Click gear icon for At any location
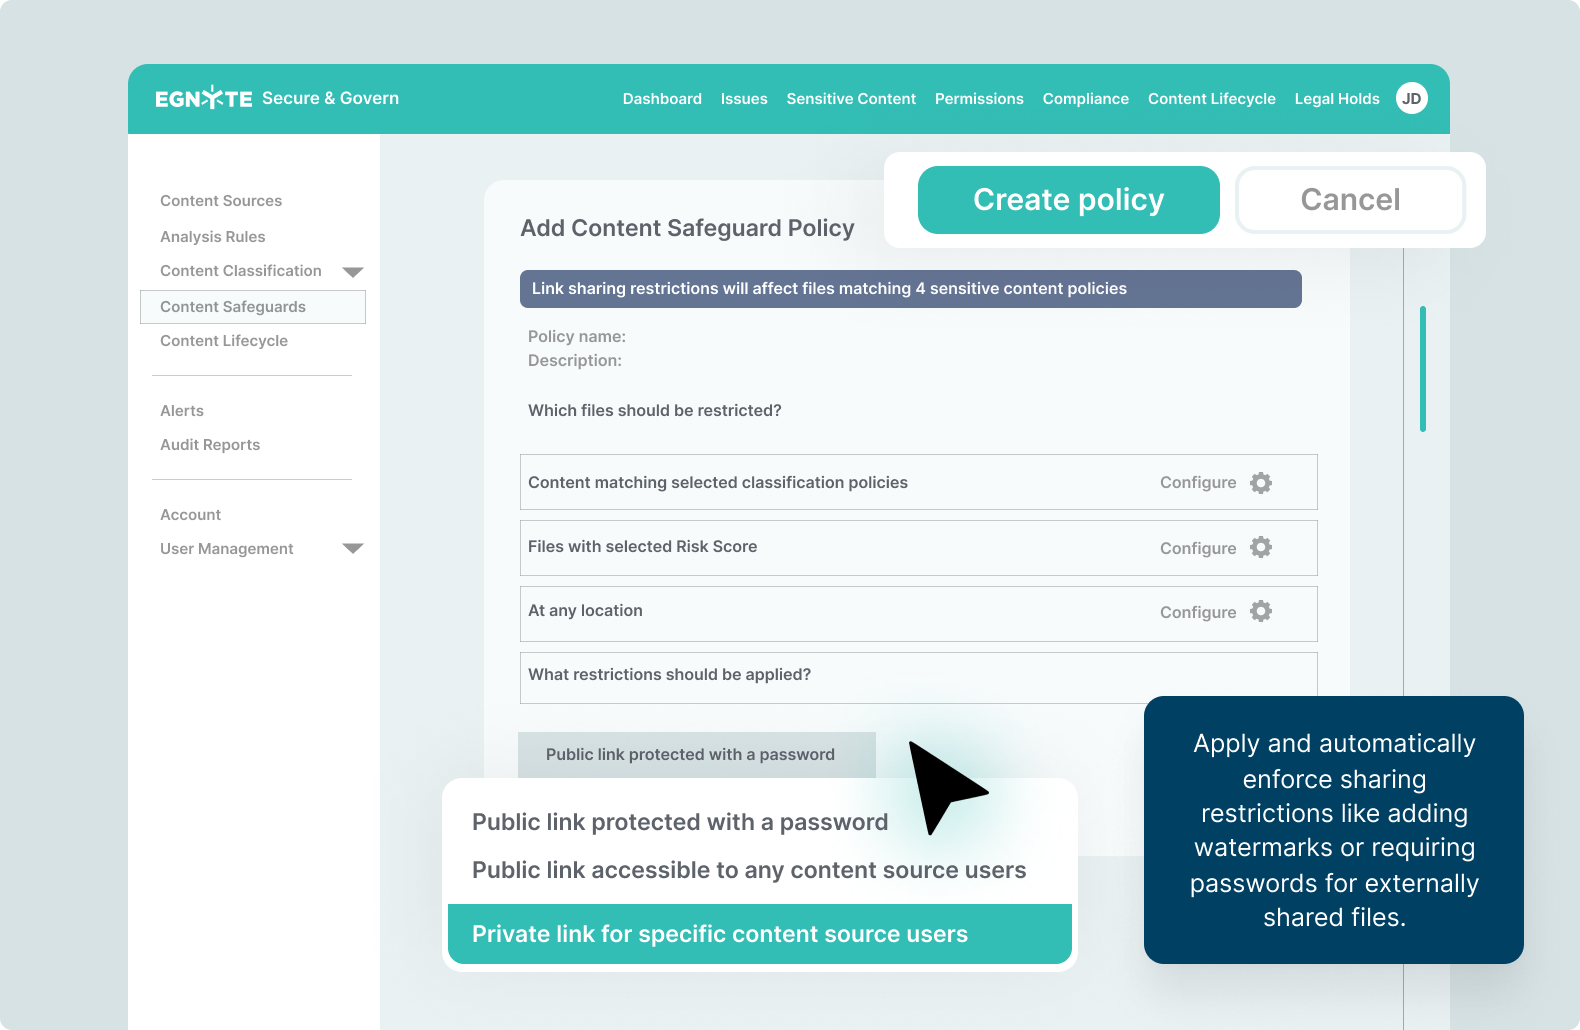Viewport: 1580px width, 1030px height. click(1261, 611)
